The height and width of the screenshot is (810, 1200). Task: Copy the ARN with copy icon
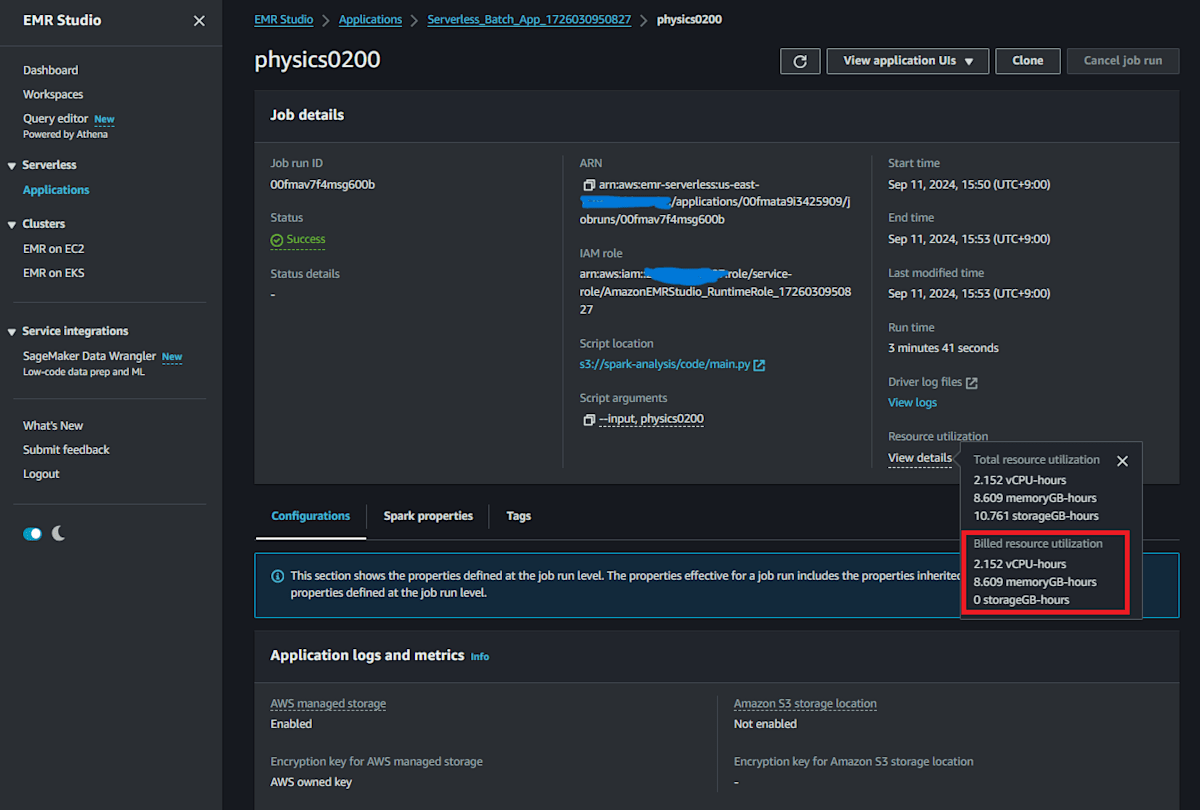tap(588, 185)
